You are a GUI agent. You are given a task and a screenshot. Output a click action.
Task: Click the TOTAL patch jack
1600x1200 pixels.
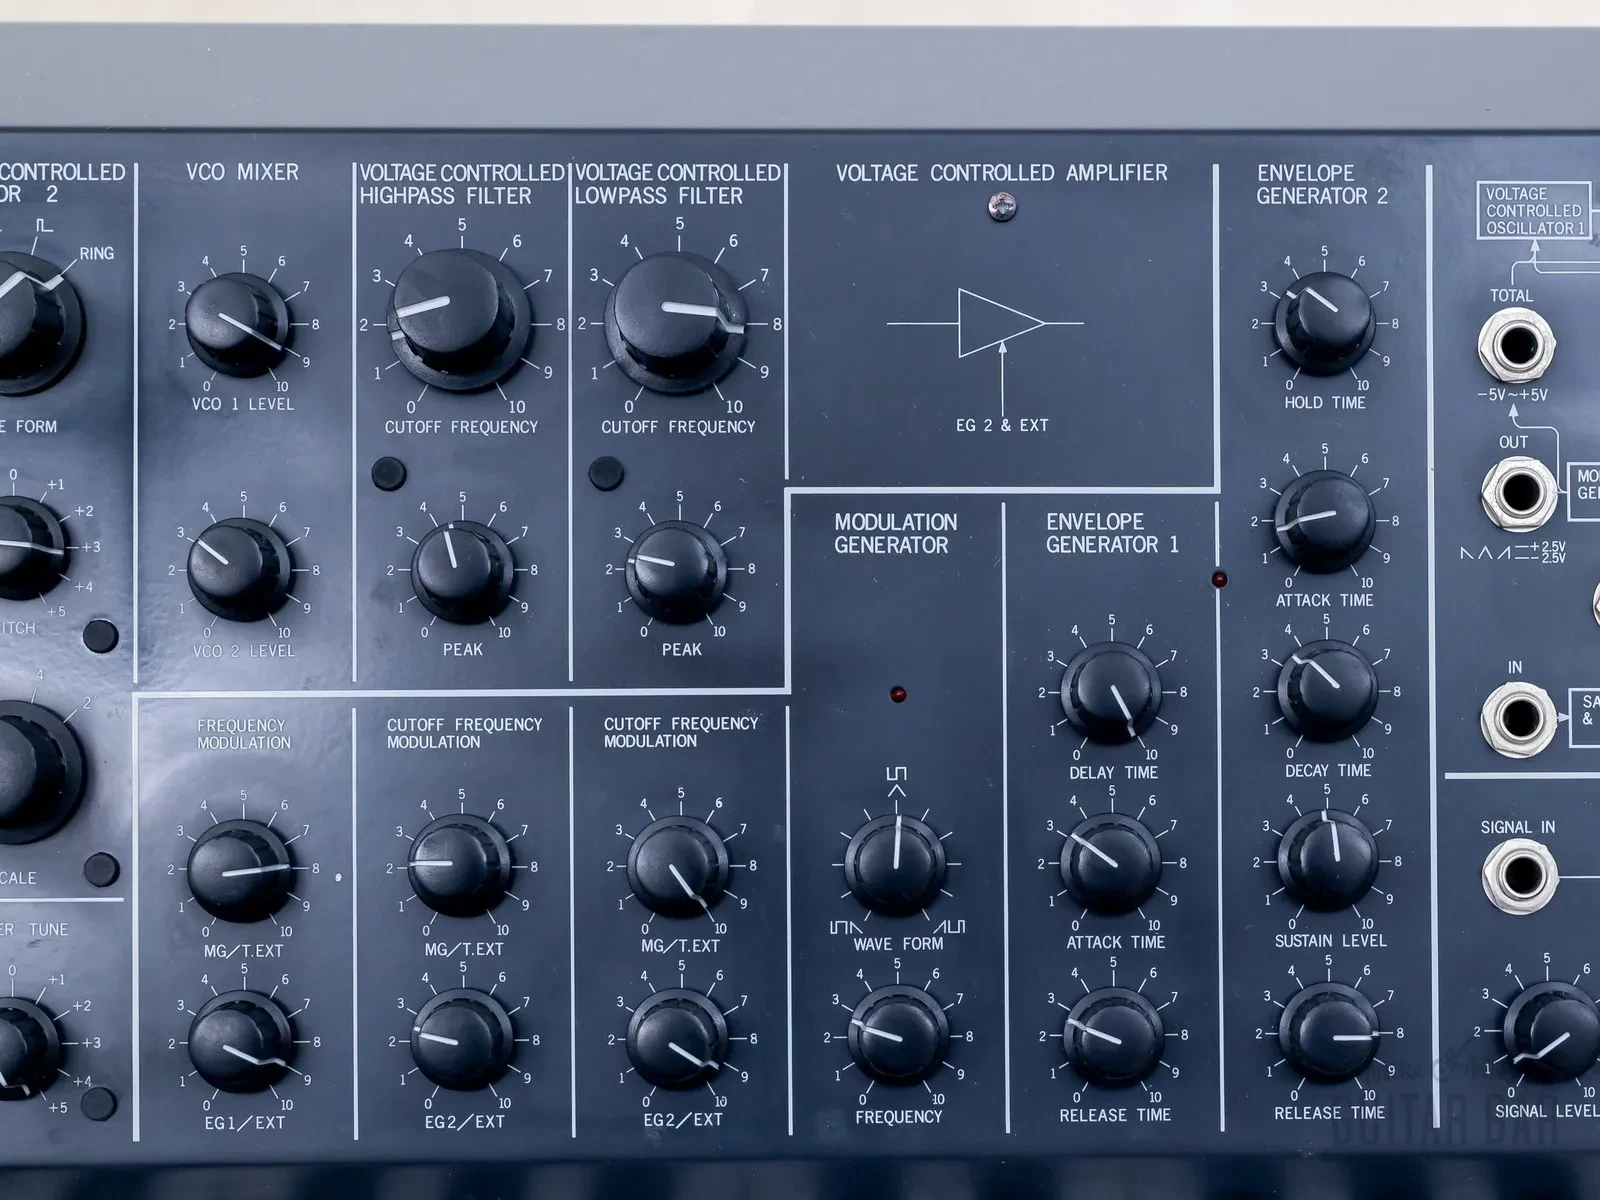tap(1515, 346)
